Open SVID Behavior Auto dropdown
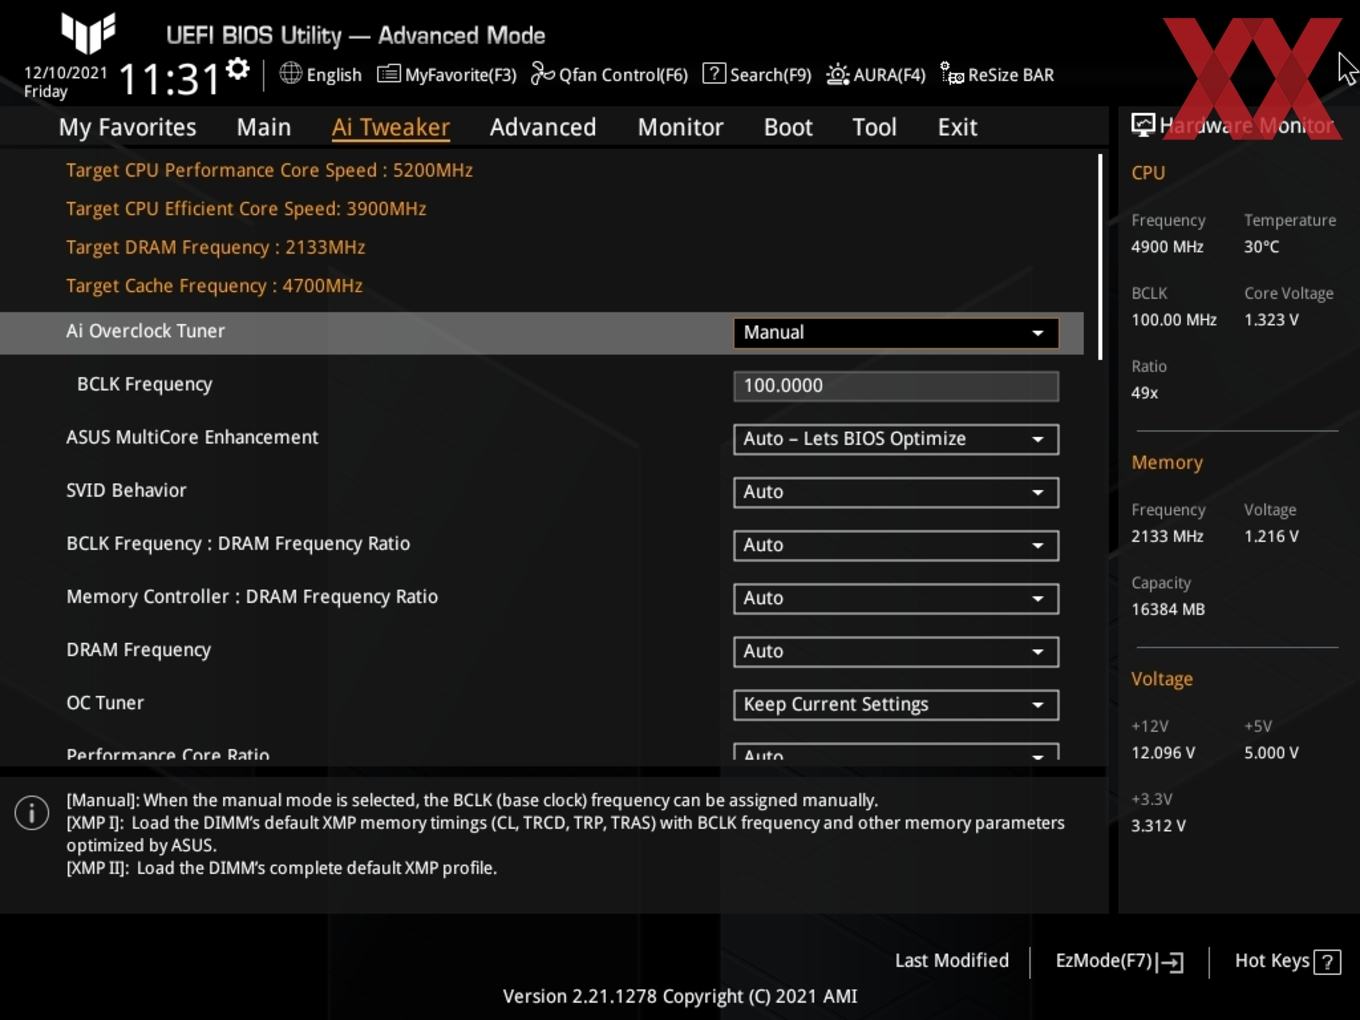The height and width of the screenshot is (1020, 1360). pos(896,492)
